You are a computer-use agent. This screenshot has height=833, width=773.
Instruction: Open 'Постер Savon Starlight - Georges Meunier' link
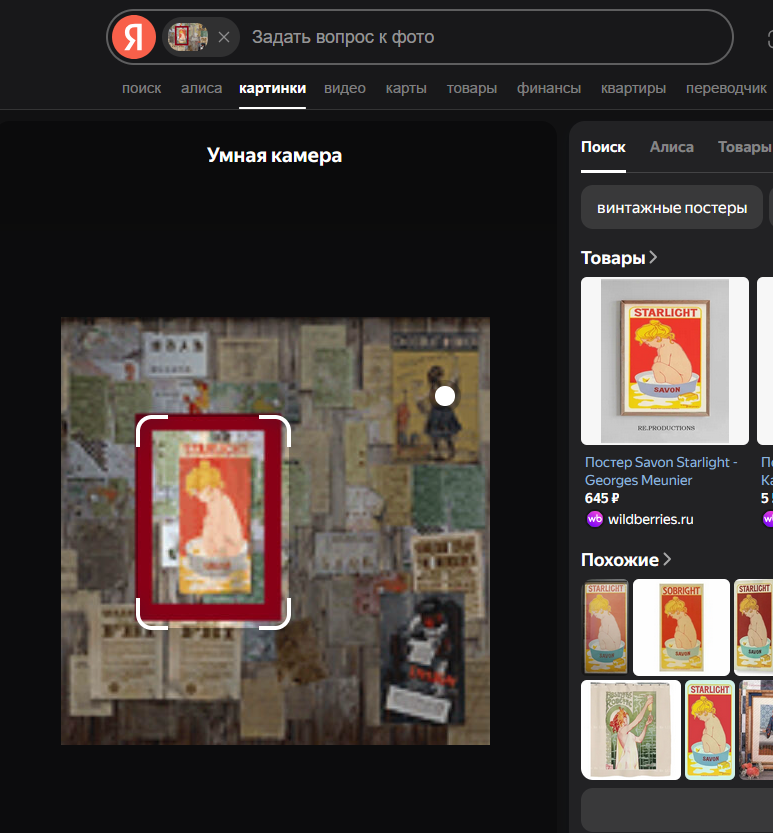661,471
